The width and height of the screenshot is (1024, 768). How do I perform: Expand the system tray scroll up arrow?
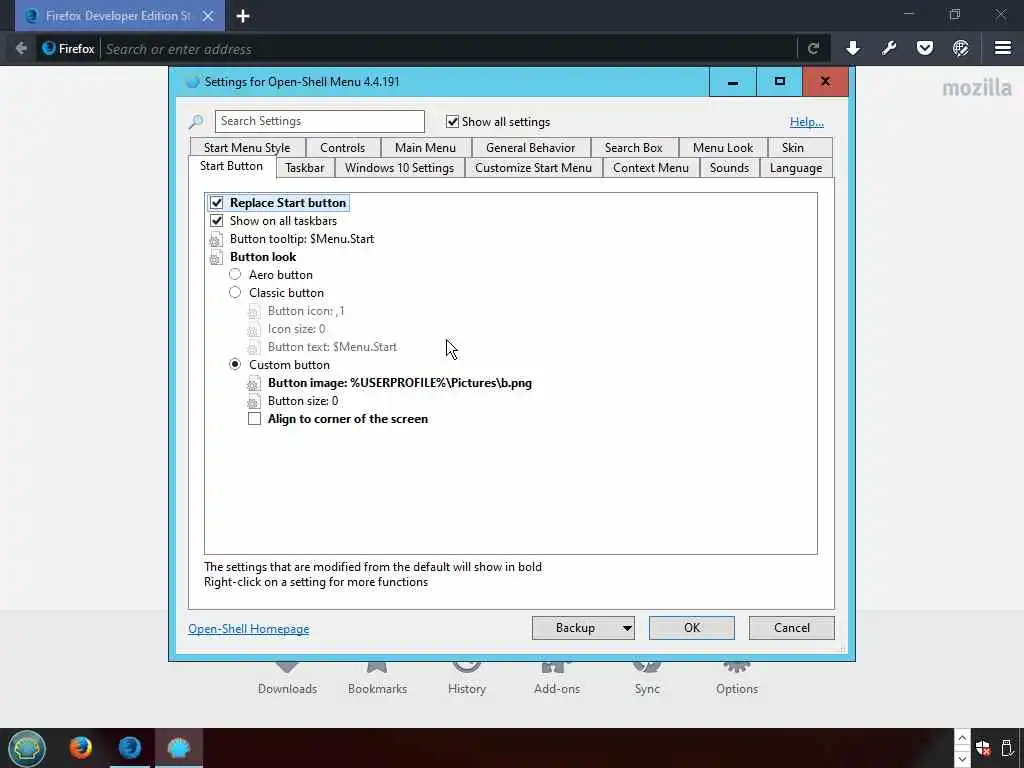962,738
